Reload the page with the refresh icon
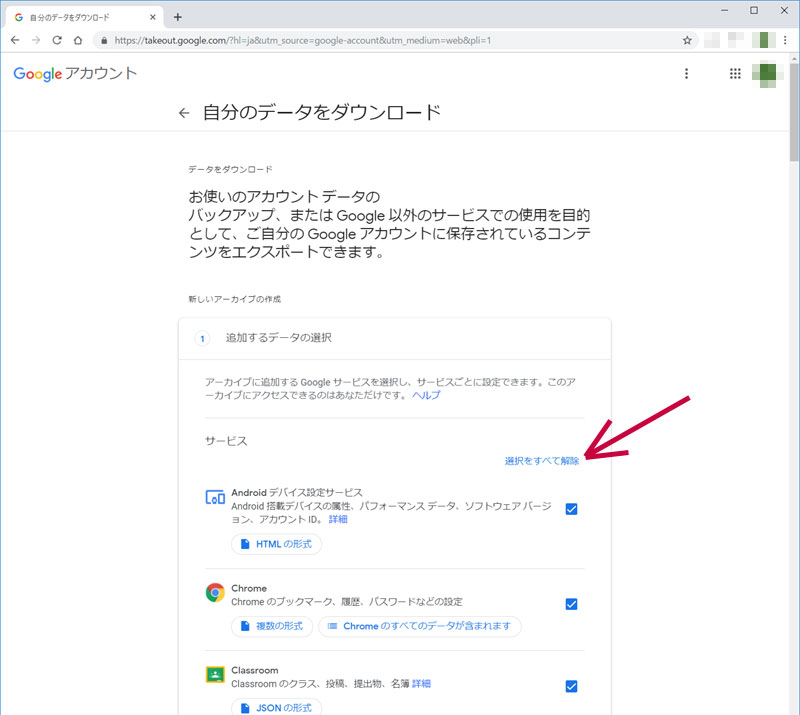Viewport: 800px width, 715px height. 57,40
